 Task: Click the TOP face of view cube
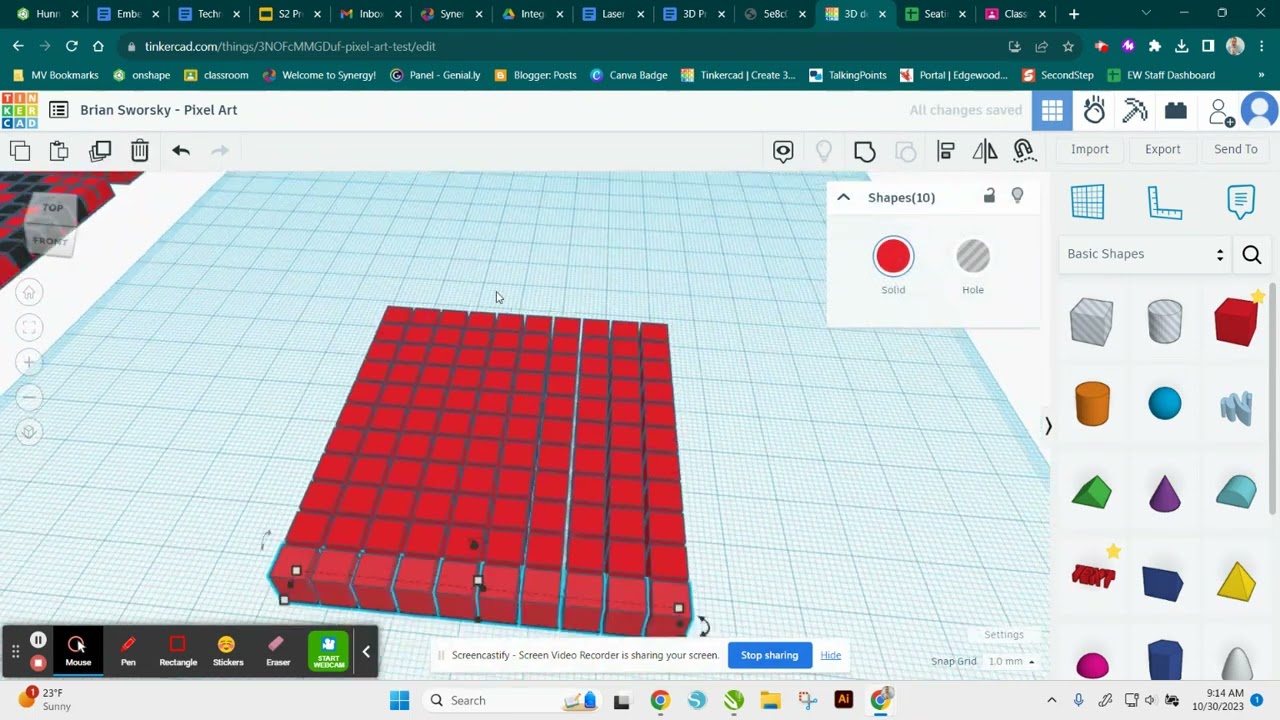(52, 208)
